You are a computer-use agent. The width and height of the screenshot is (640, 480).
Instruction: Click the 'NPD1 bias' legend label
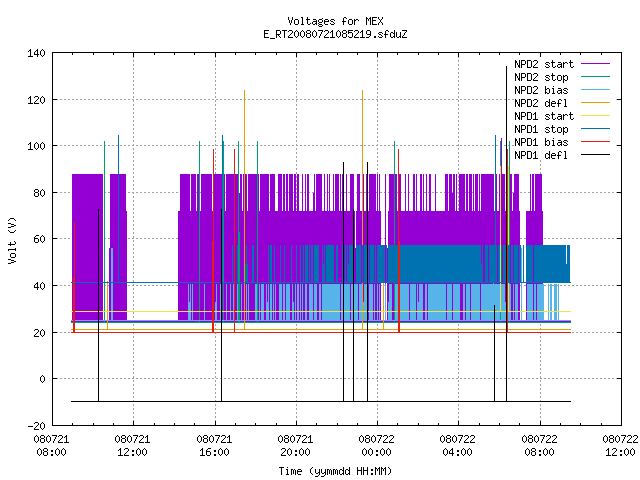541,142
